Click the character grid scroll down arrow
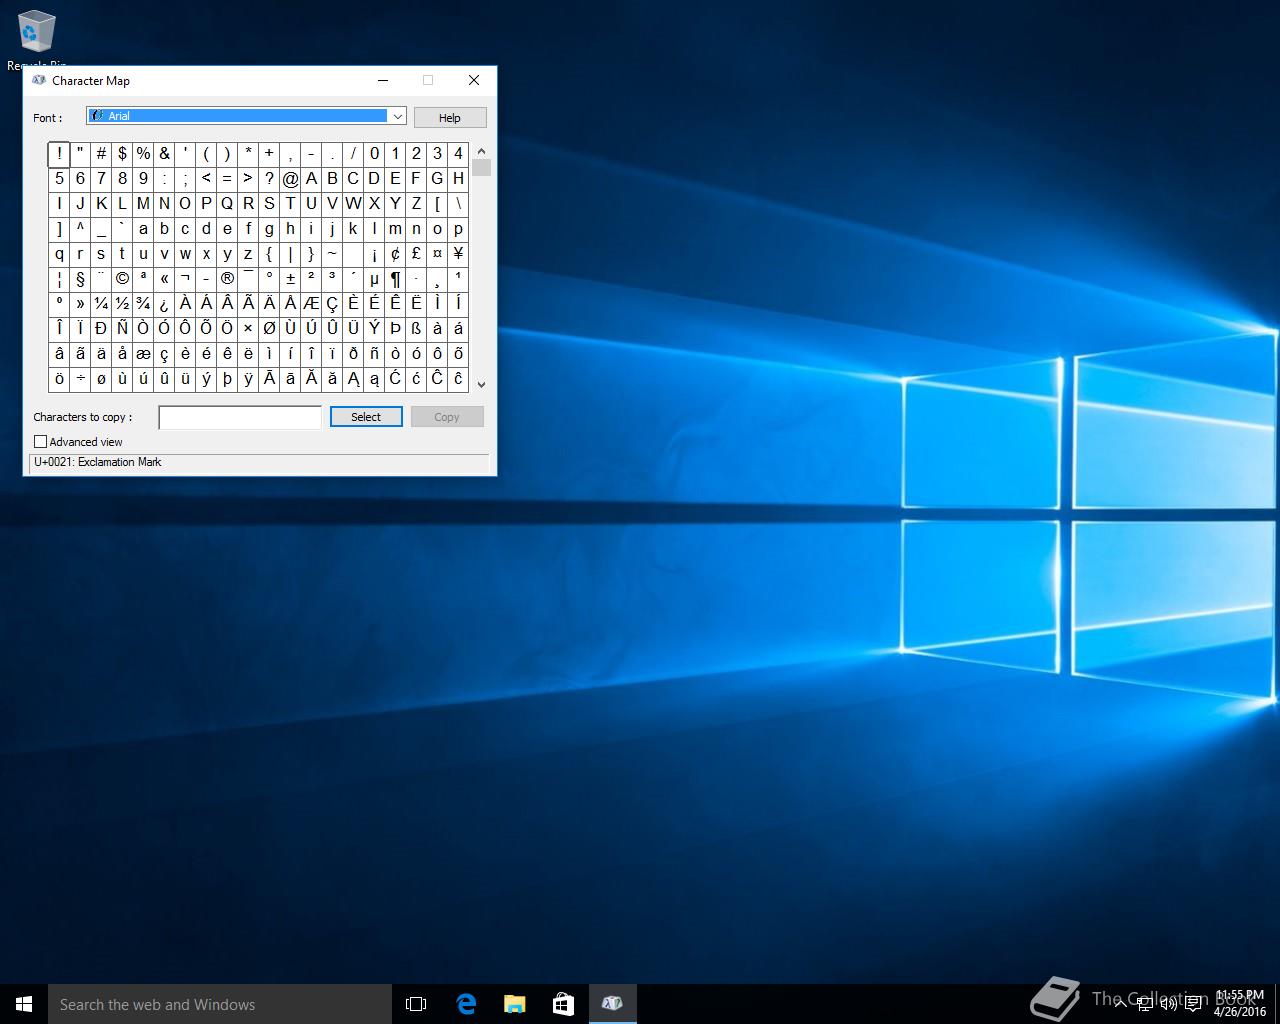This screenshot has height=1024, width=1280. pyautogui.click(x=481, y=384)
